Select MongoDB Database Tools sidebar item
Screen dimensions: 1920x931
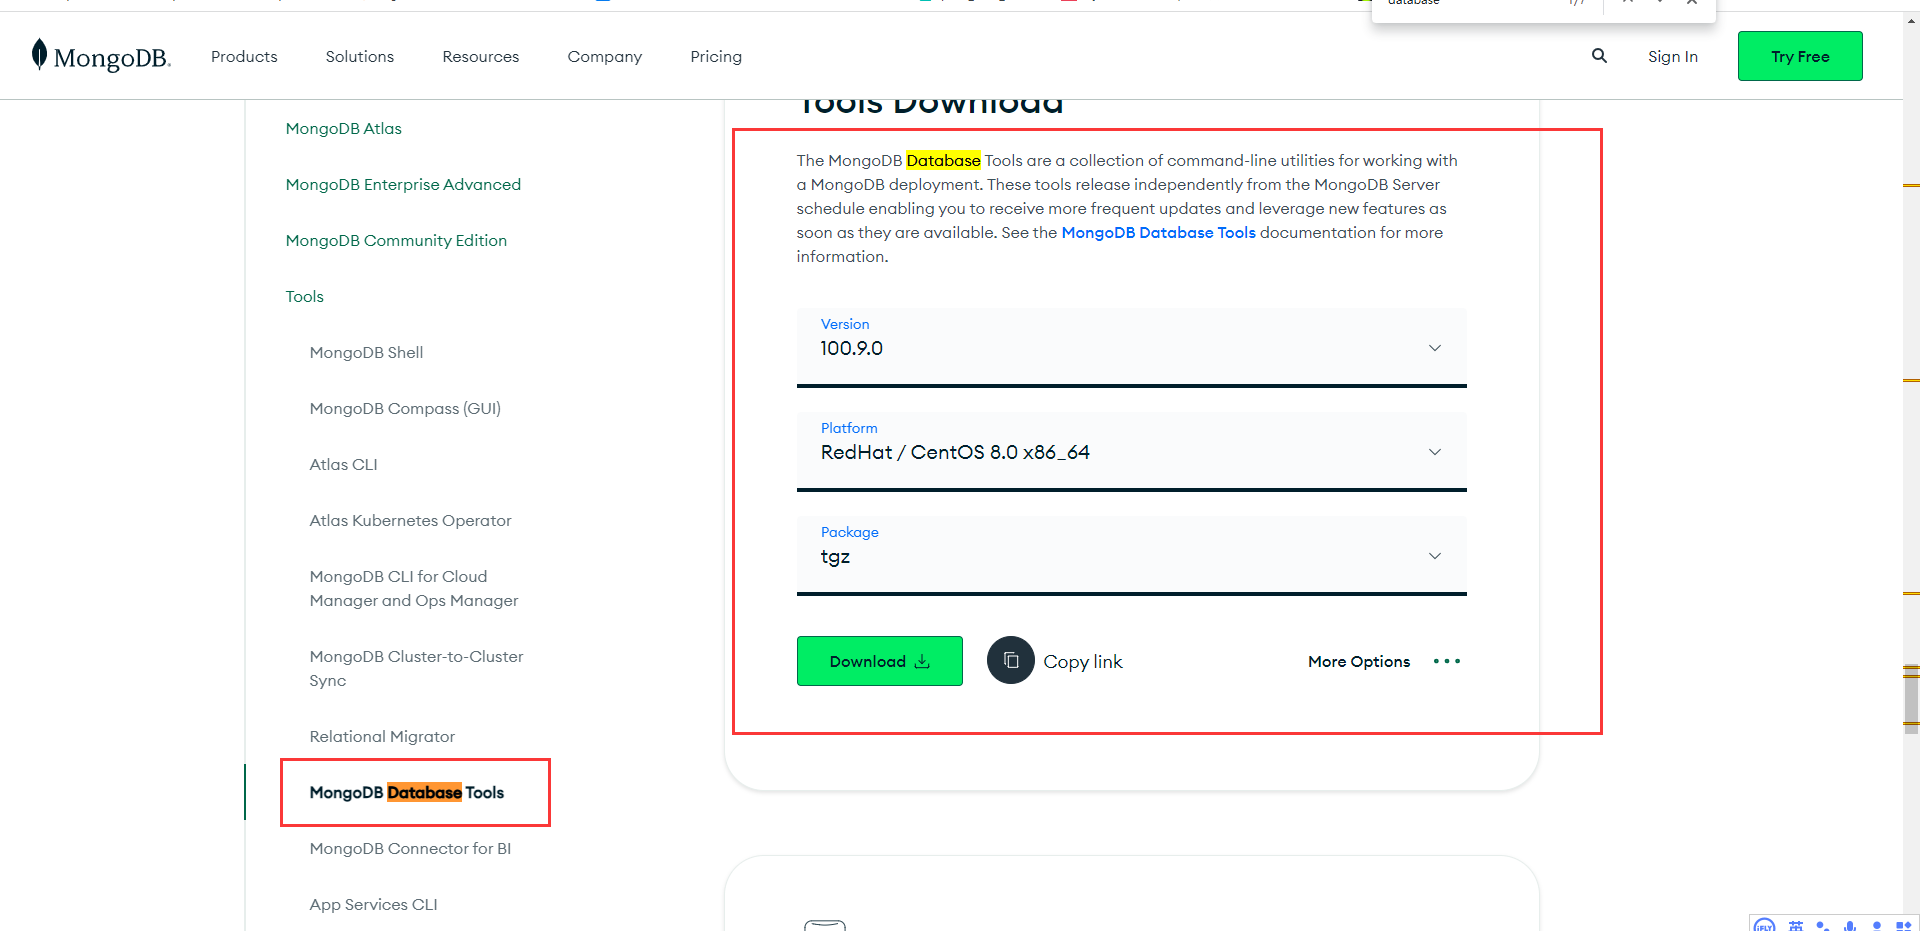click(x=406, y=792)
